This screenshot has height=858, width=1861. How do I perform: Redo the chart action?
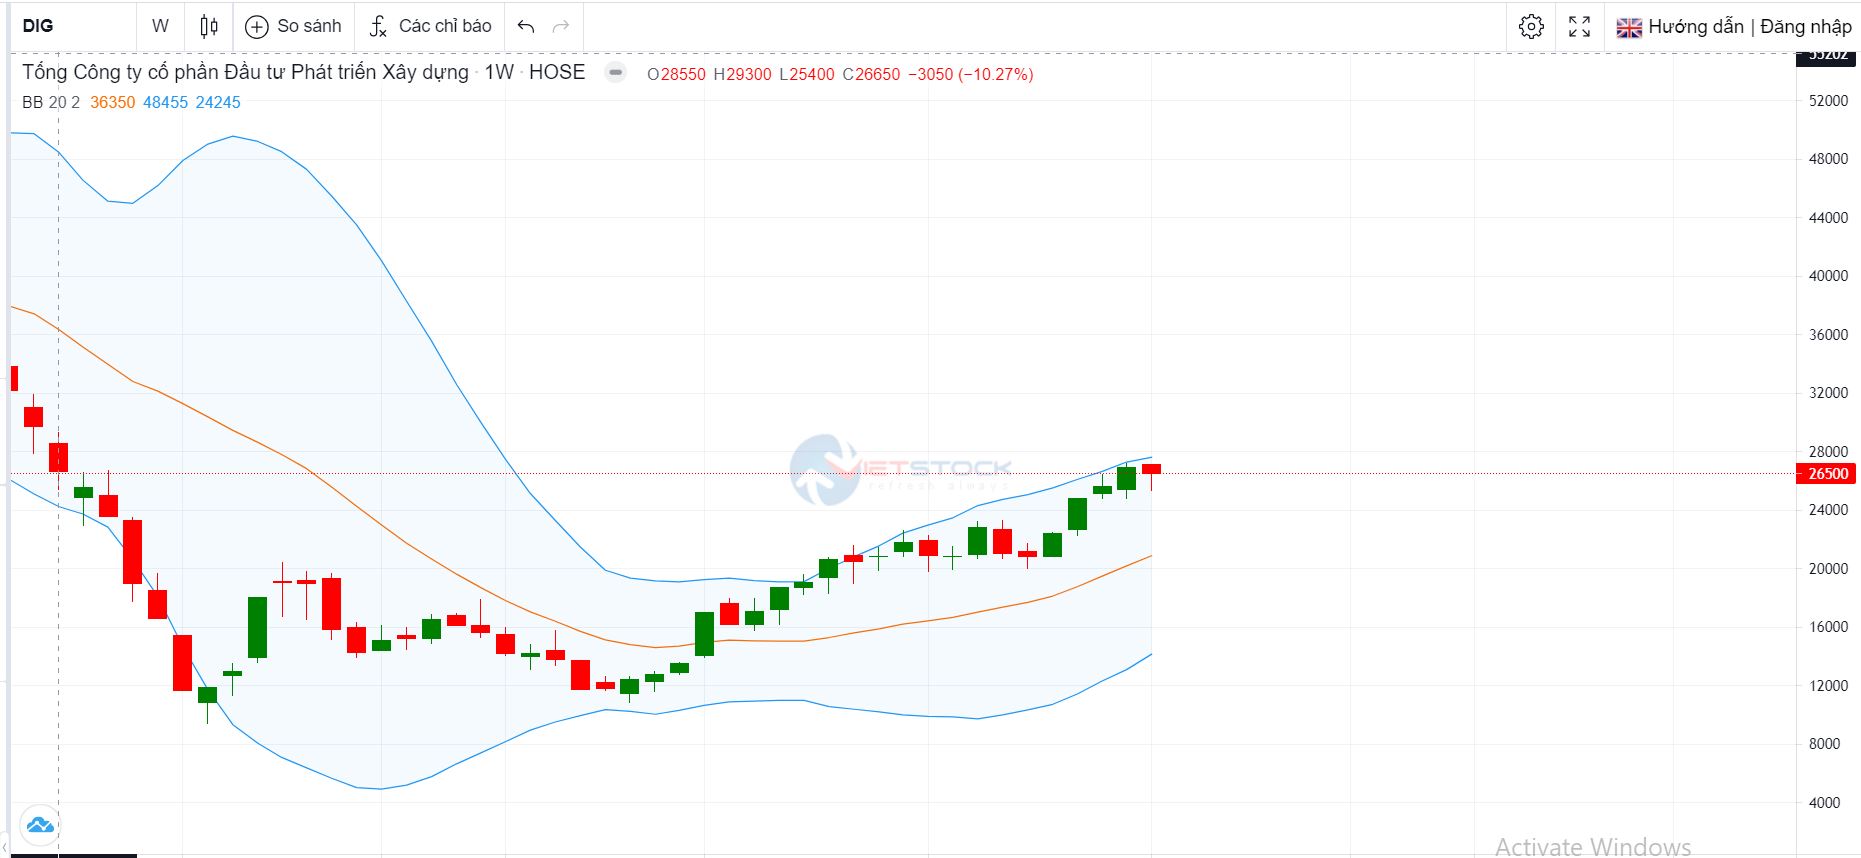tap(561, 26)
